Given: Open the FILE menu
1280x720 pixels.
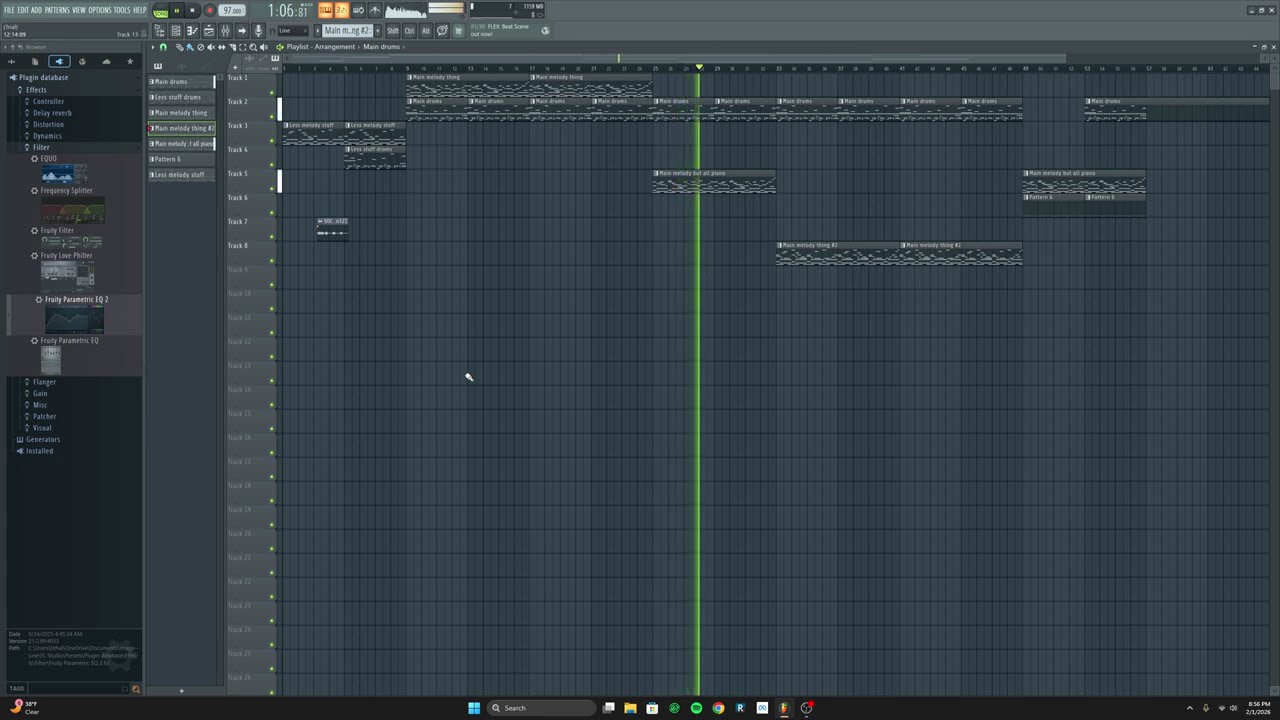Looking at the screenshot, I should click(9, 10).
